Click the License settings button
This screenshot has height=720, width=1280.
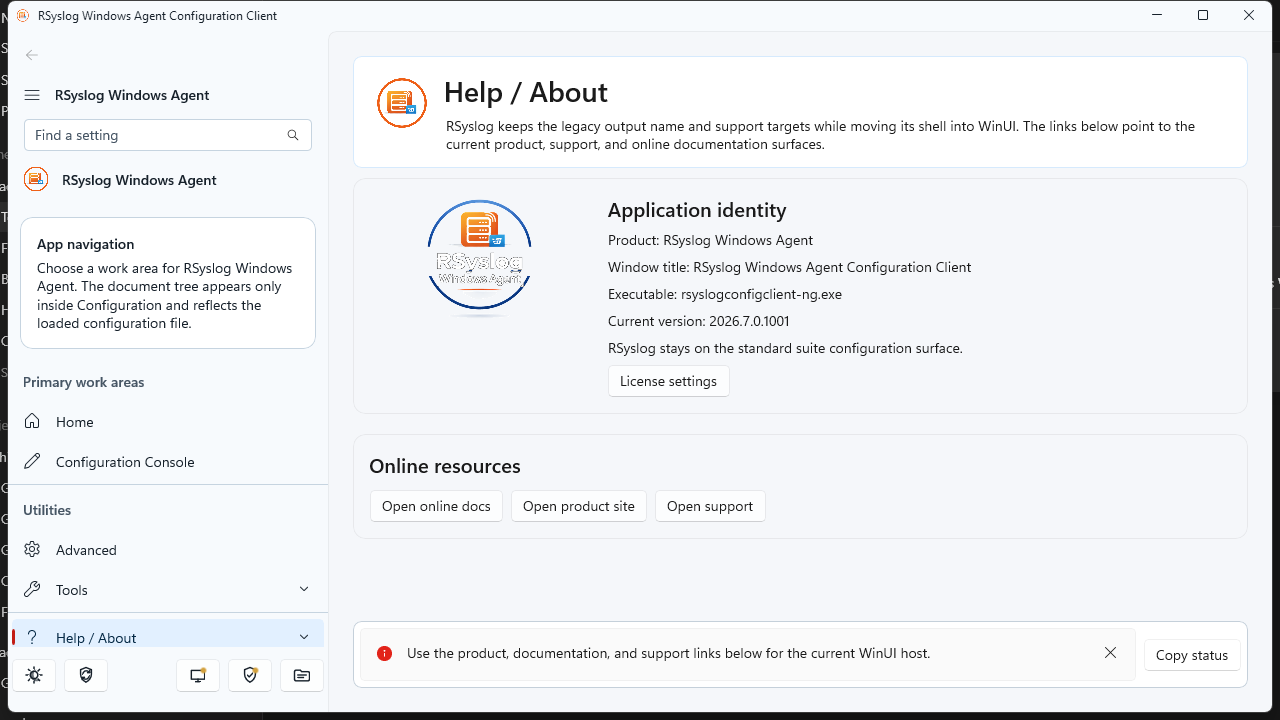[x=669, y=381]
